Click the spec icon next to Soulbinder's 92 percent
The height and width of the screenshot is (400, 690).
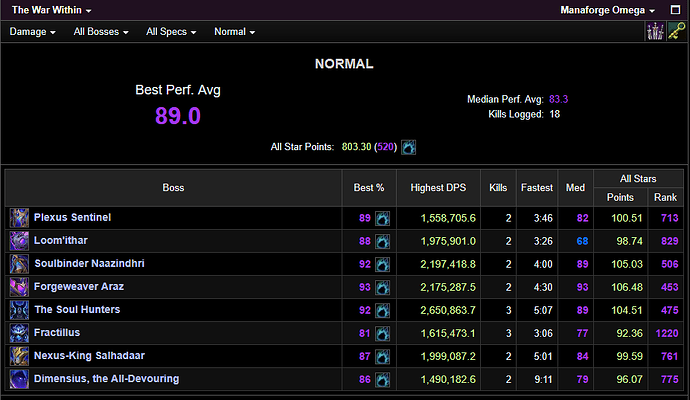(382, 264)
